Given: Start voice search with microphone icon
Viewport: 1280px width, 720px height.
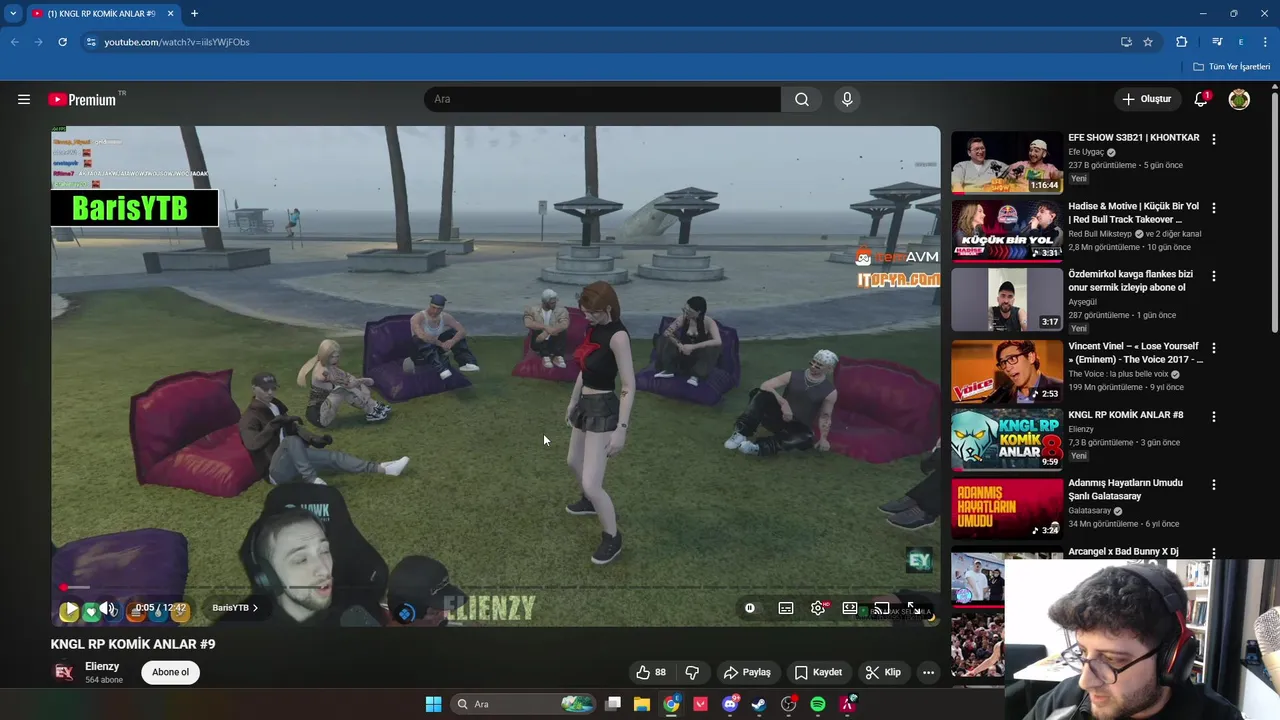Looking at the screenshot, I should tap(847, 99).
